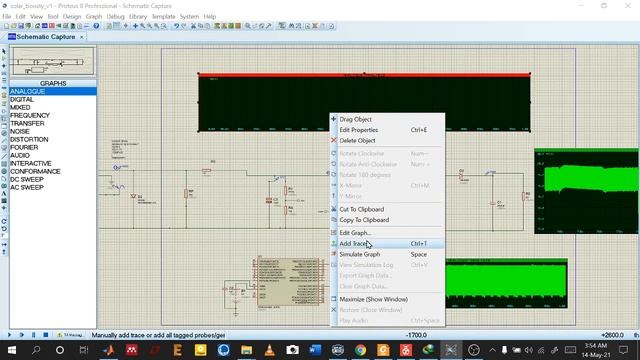The image size is (640, 360).
Task: Cut selection using the scissors toolbar icon
Action: [193, 26]
